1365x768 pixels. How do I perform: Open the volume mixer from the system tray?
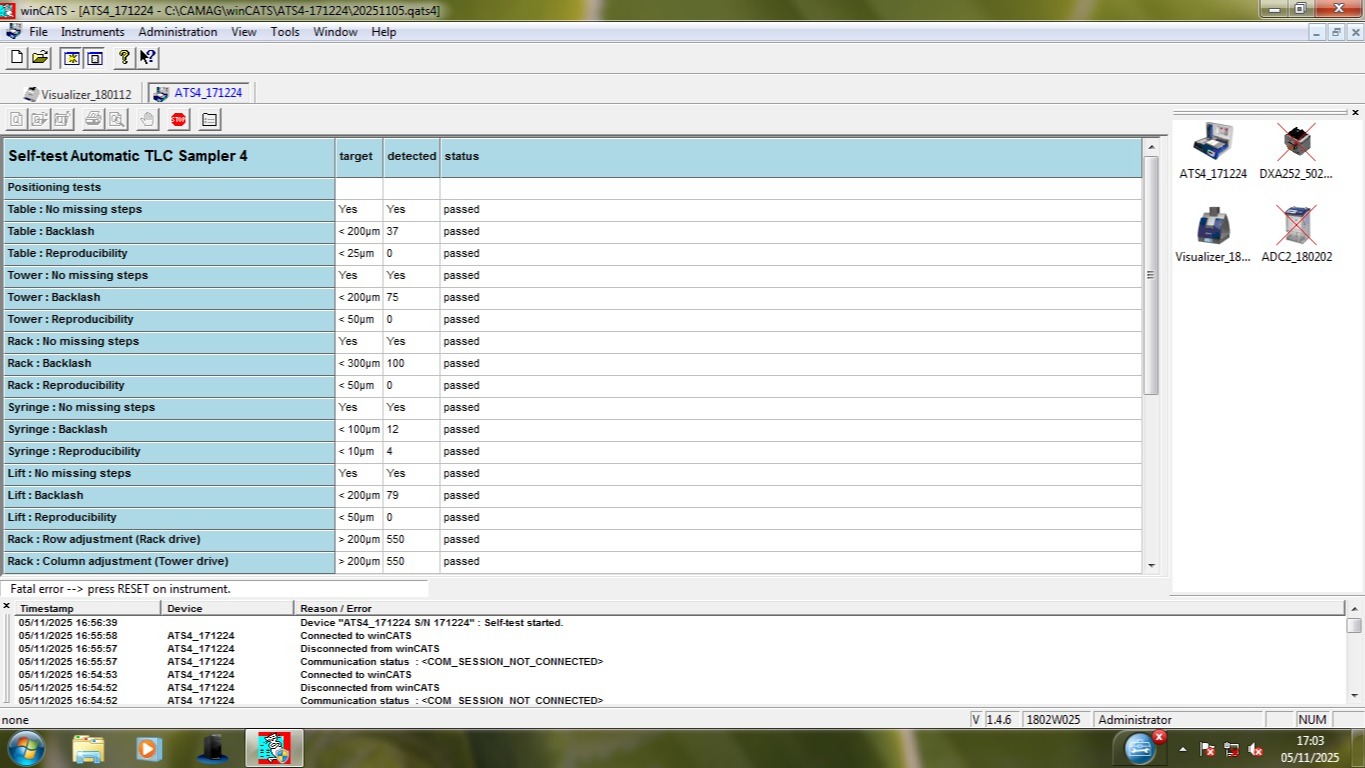point(1257,748)
